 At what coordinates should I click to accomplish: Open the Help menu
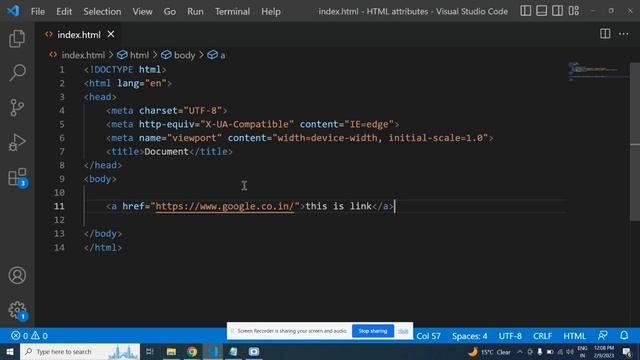(271, 11)
